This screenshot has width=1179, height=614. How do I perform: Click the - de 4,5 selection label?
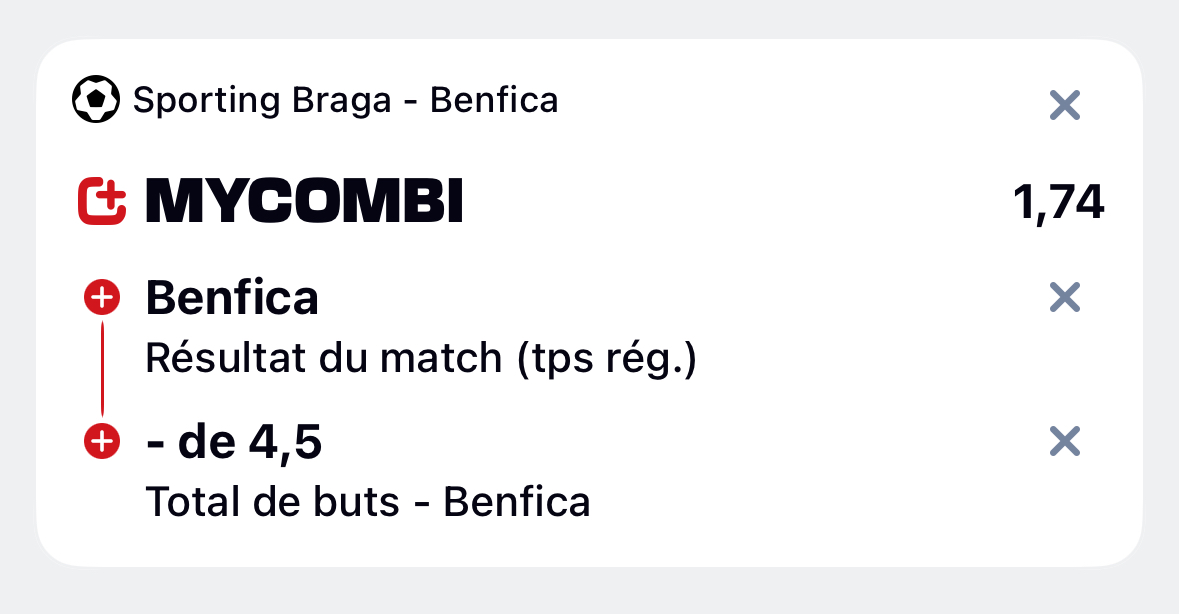tap(234, 442)
